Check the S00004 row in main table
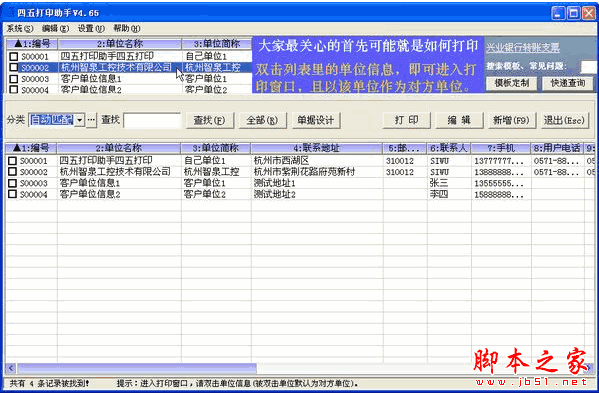This screenshot has width=599, height=393. (x=13, y=194)
